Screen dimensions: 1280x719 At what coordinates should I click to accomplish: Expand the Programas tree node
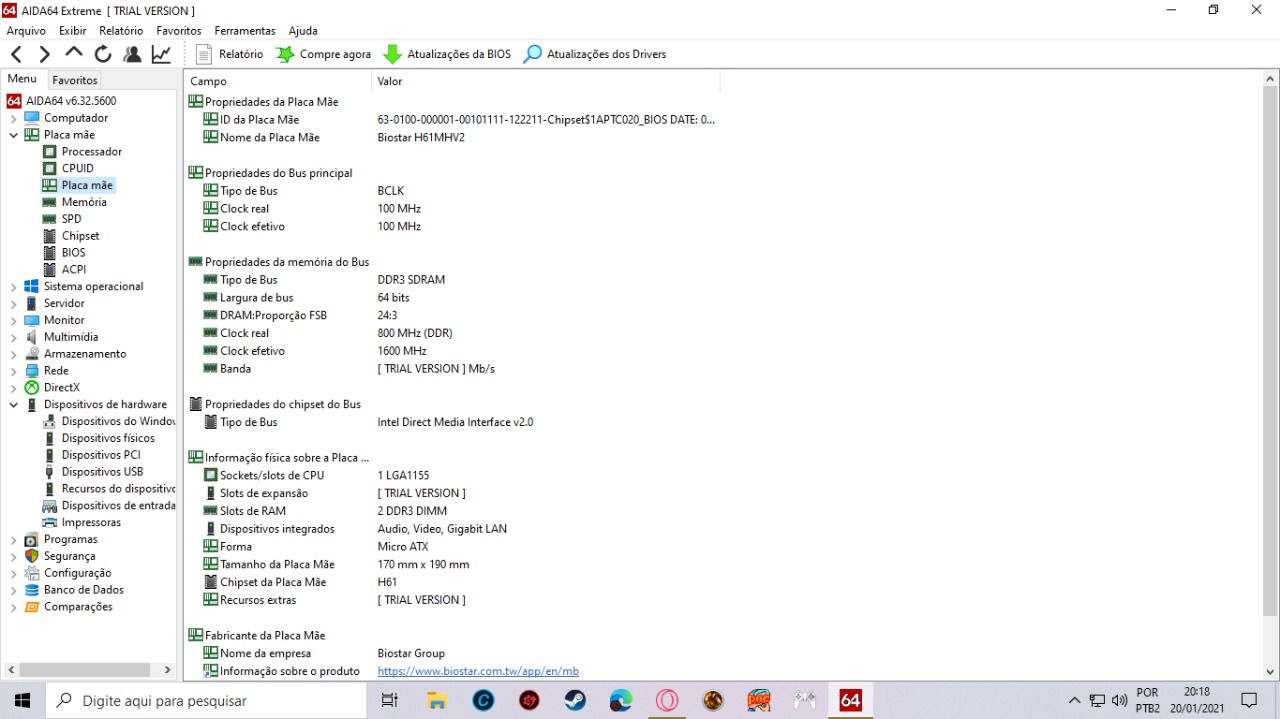pos(14,540)
